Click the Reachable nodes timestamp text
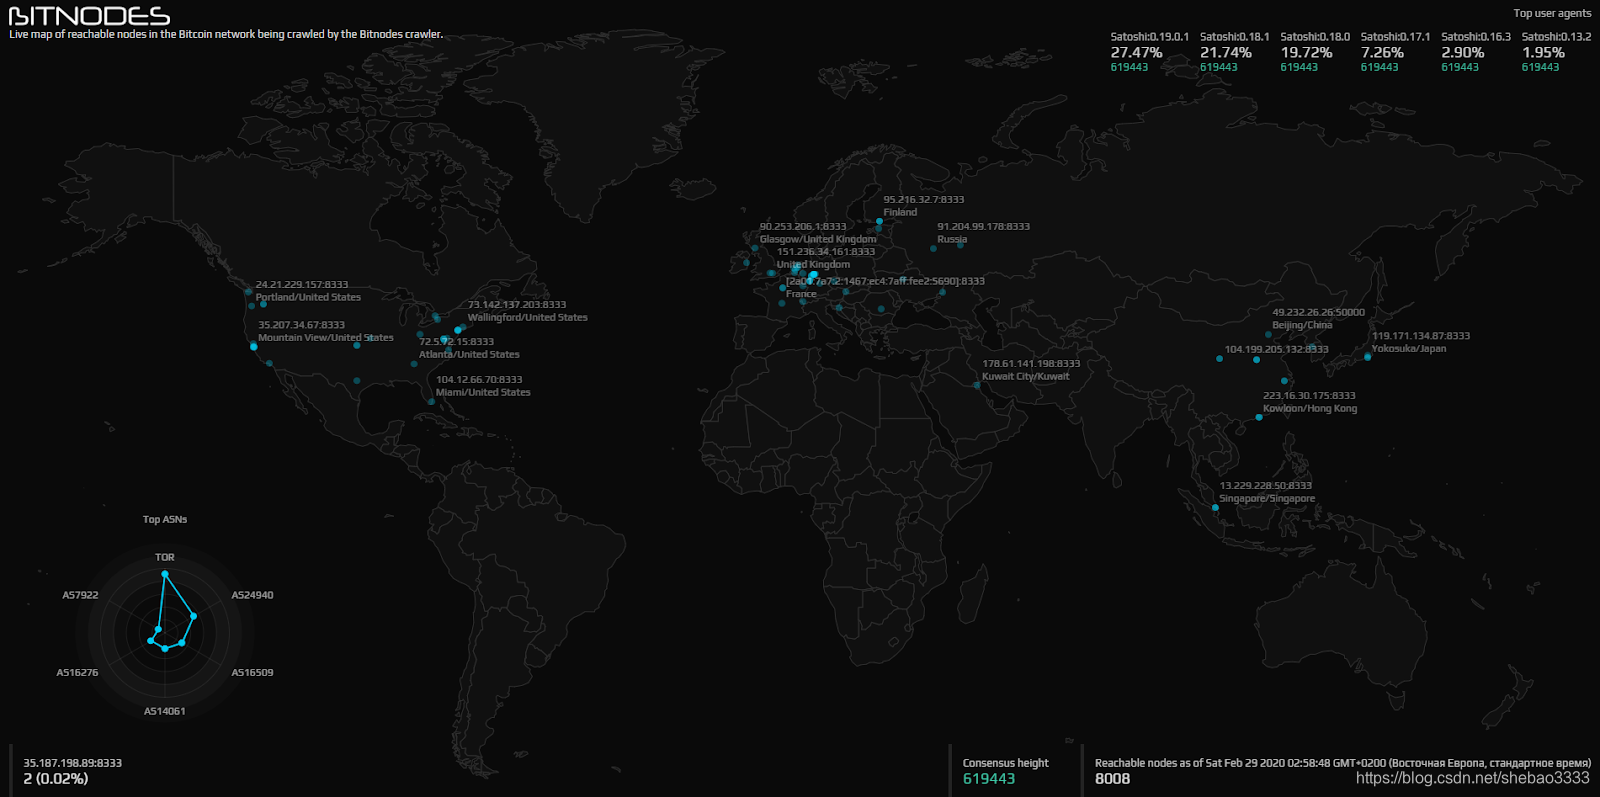This screenshot has height=797, width=1600. [x=1343, y=763]
